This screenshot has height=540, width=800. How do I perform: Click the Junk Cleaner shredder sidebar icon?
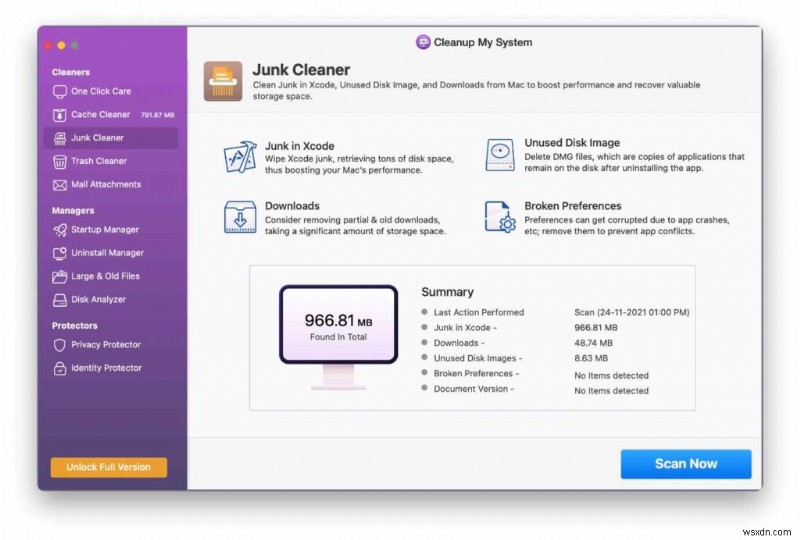[60, 138]
